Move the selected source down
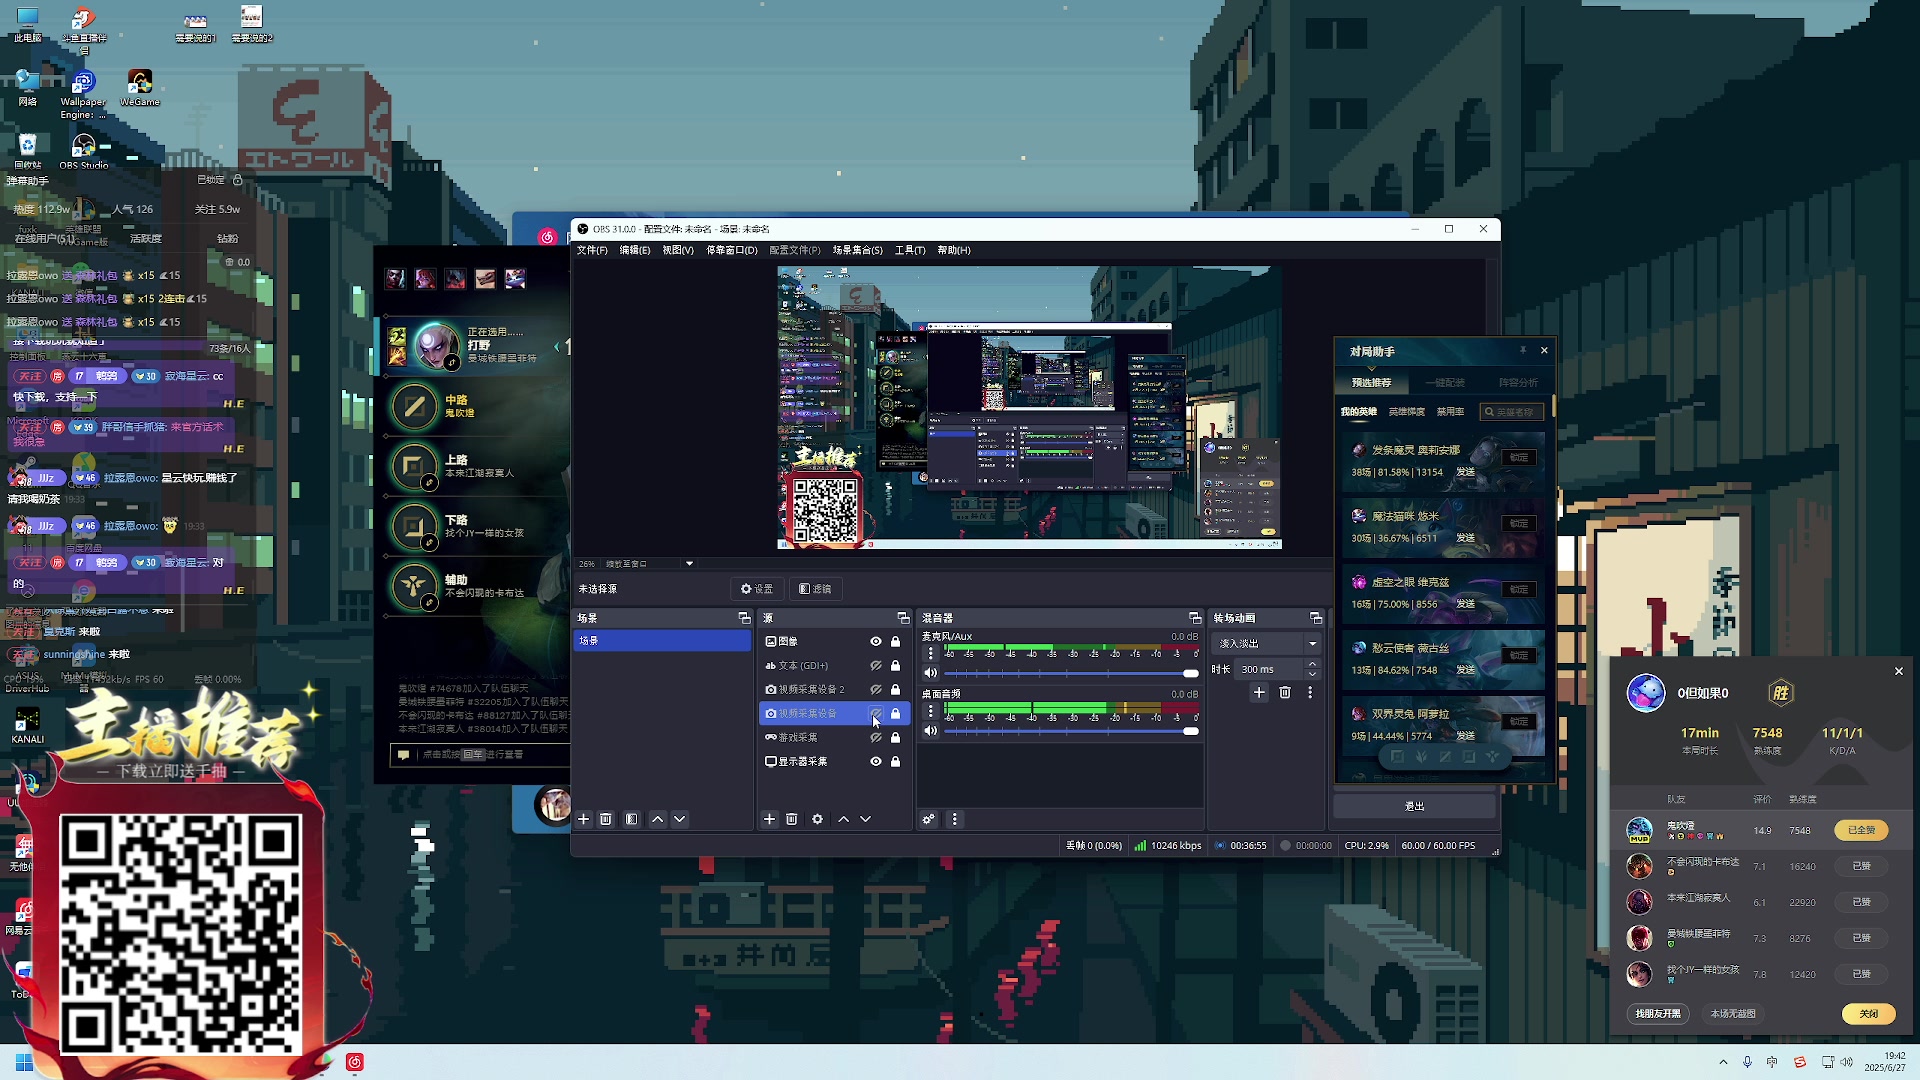Screen dimensions: 1920x1080 click(866, 819)
